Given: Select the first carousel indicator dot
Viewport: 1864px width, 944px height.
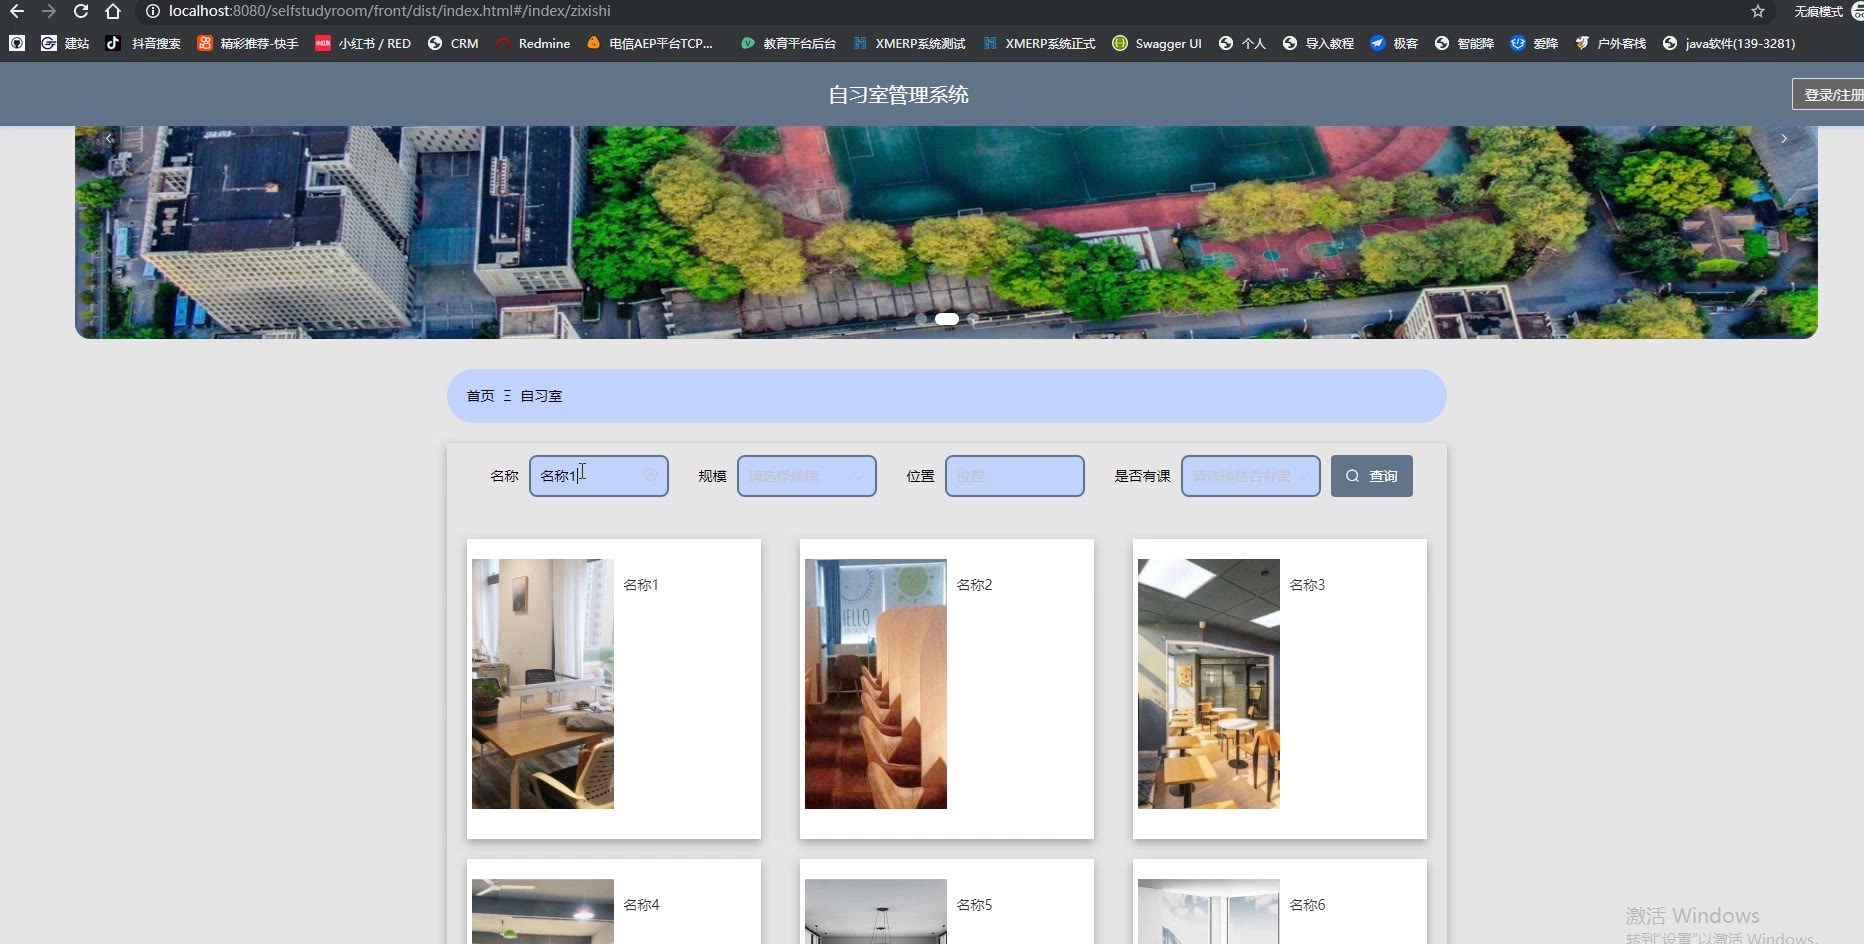Looking at the screenshot, I should coord(921,319).
